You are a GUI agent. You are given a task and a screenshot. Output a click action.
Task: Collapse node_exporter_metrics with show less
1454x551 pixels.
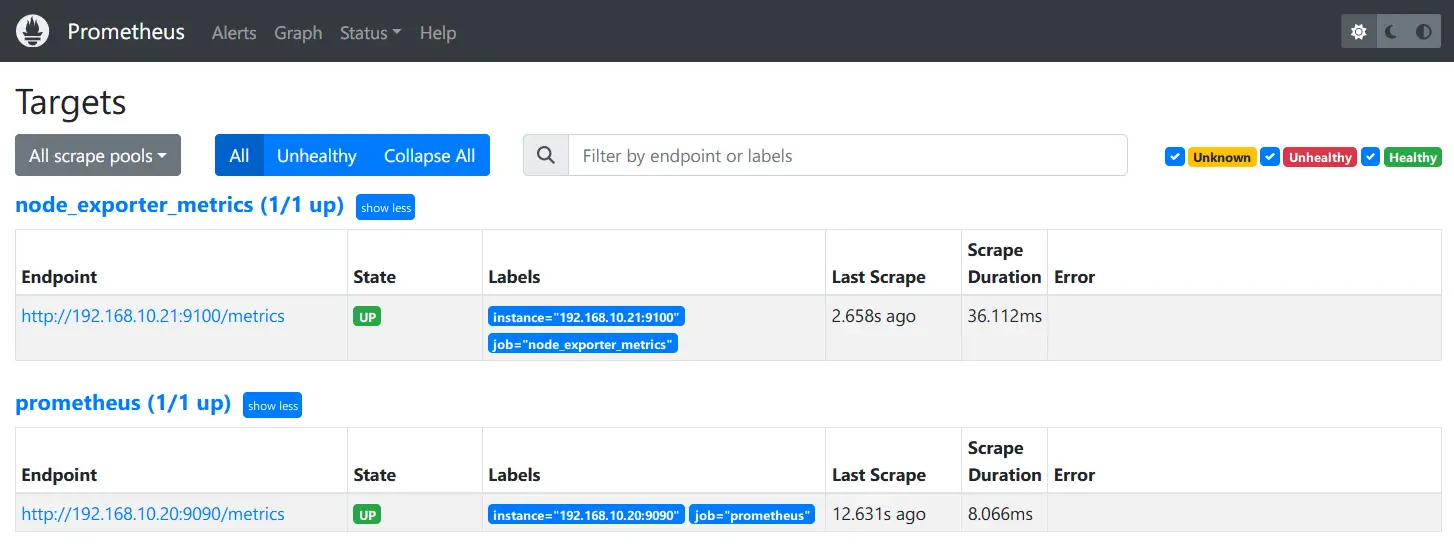point(385,207)
